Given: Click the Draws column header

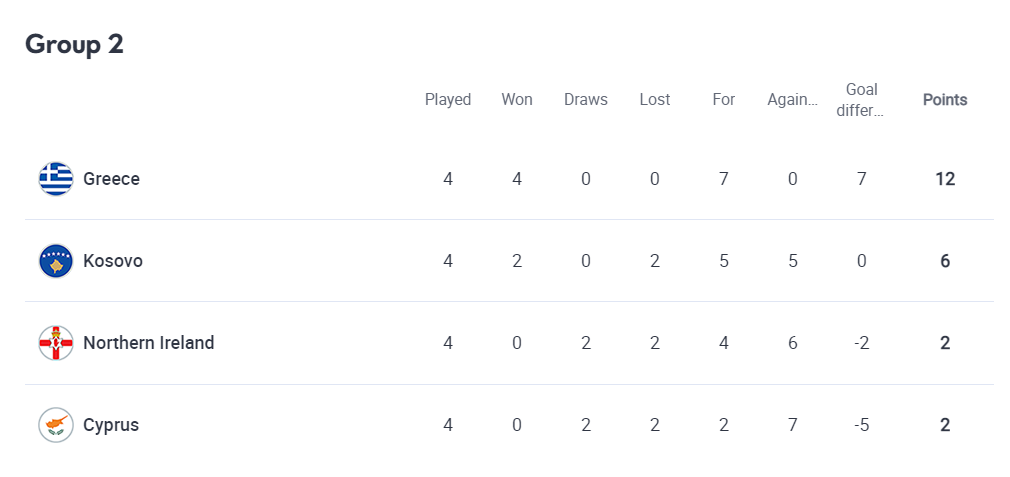Looking at the screenshot, I should tap(586, 100).
